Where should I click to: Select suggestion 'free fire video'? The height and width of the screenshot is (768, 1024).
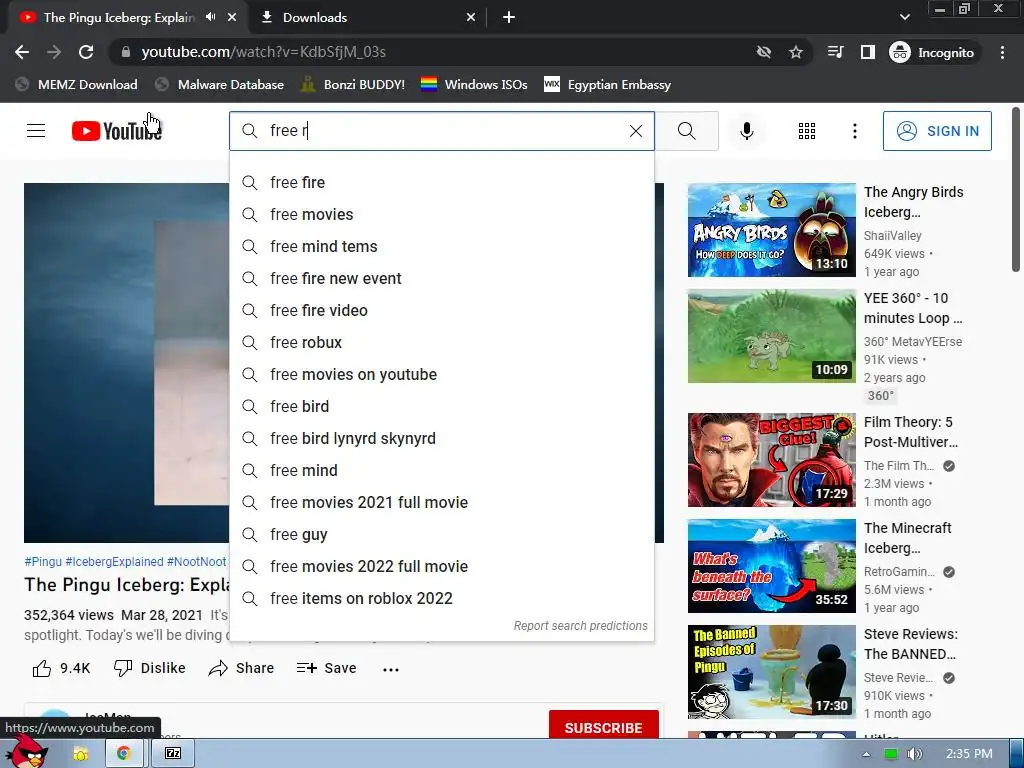click(x=441, y=310)
